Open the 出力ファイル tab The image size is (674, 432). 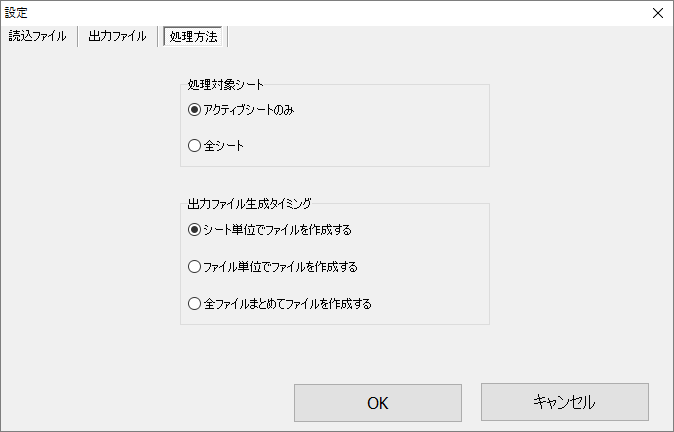[117, 36]
